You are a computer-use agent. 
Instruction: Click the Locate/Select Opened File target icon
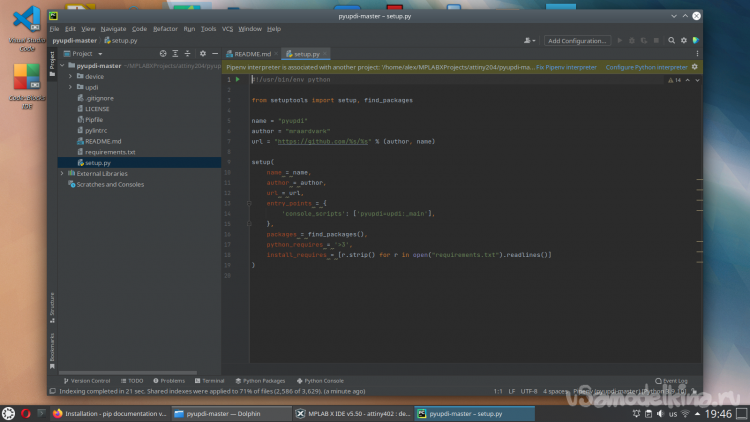pos(162,53)
